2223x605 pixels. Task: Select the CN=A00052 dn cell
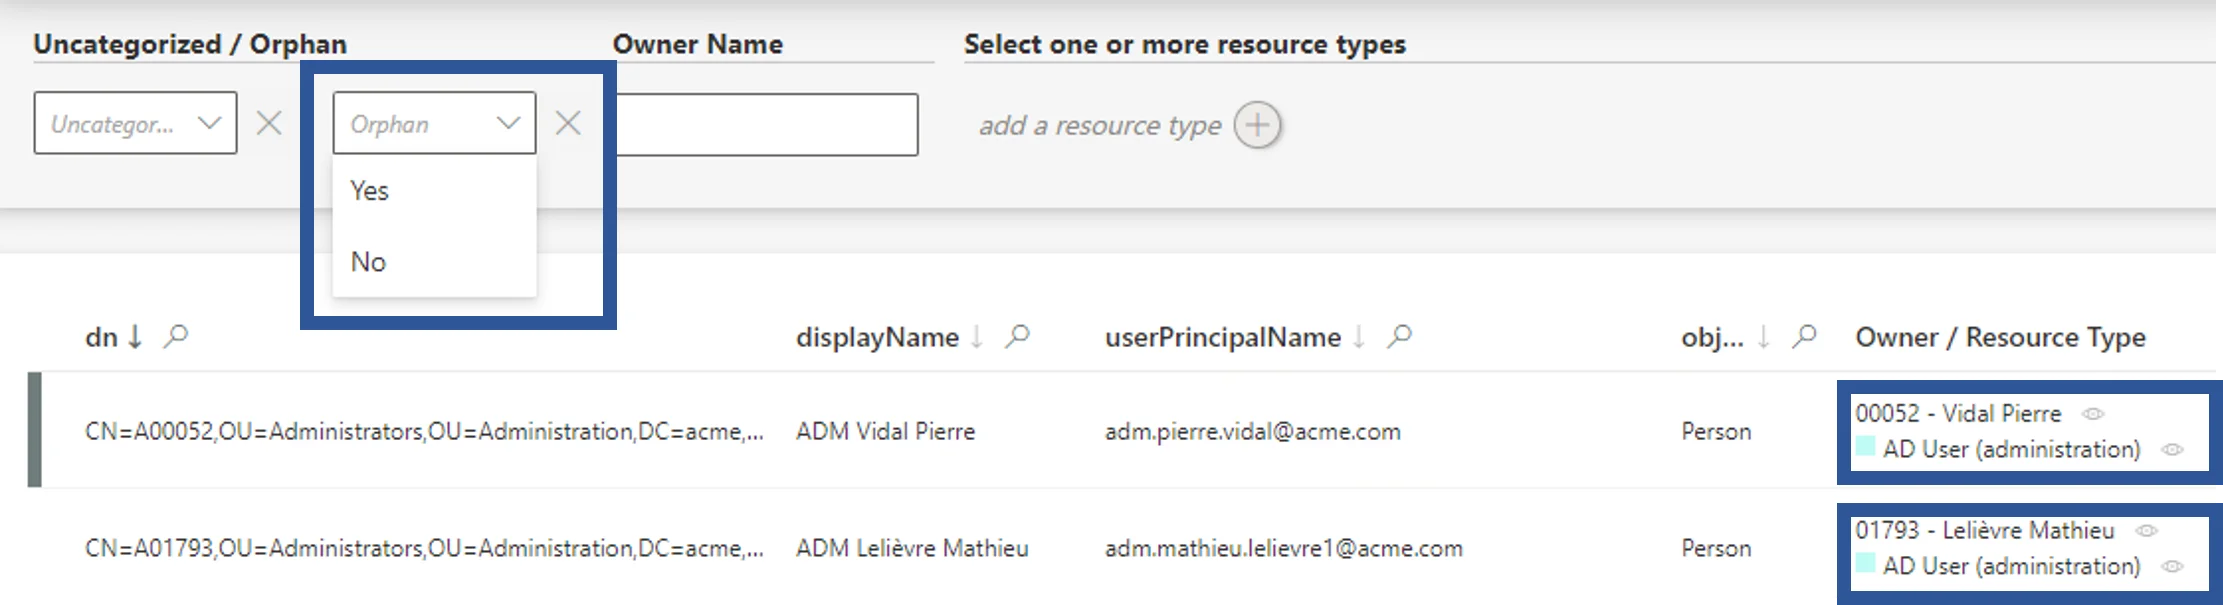point(424,431)
